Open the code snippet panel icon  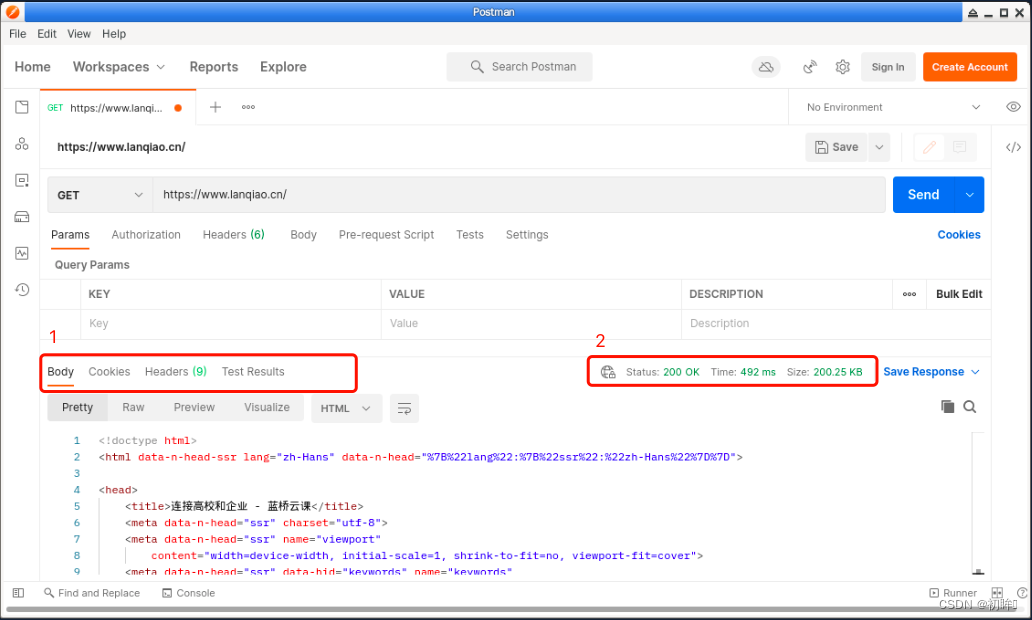tap(1014, 147)
